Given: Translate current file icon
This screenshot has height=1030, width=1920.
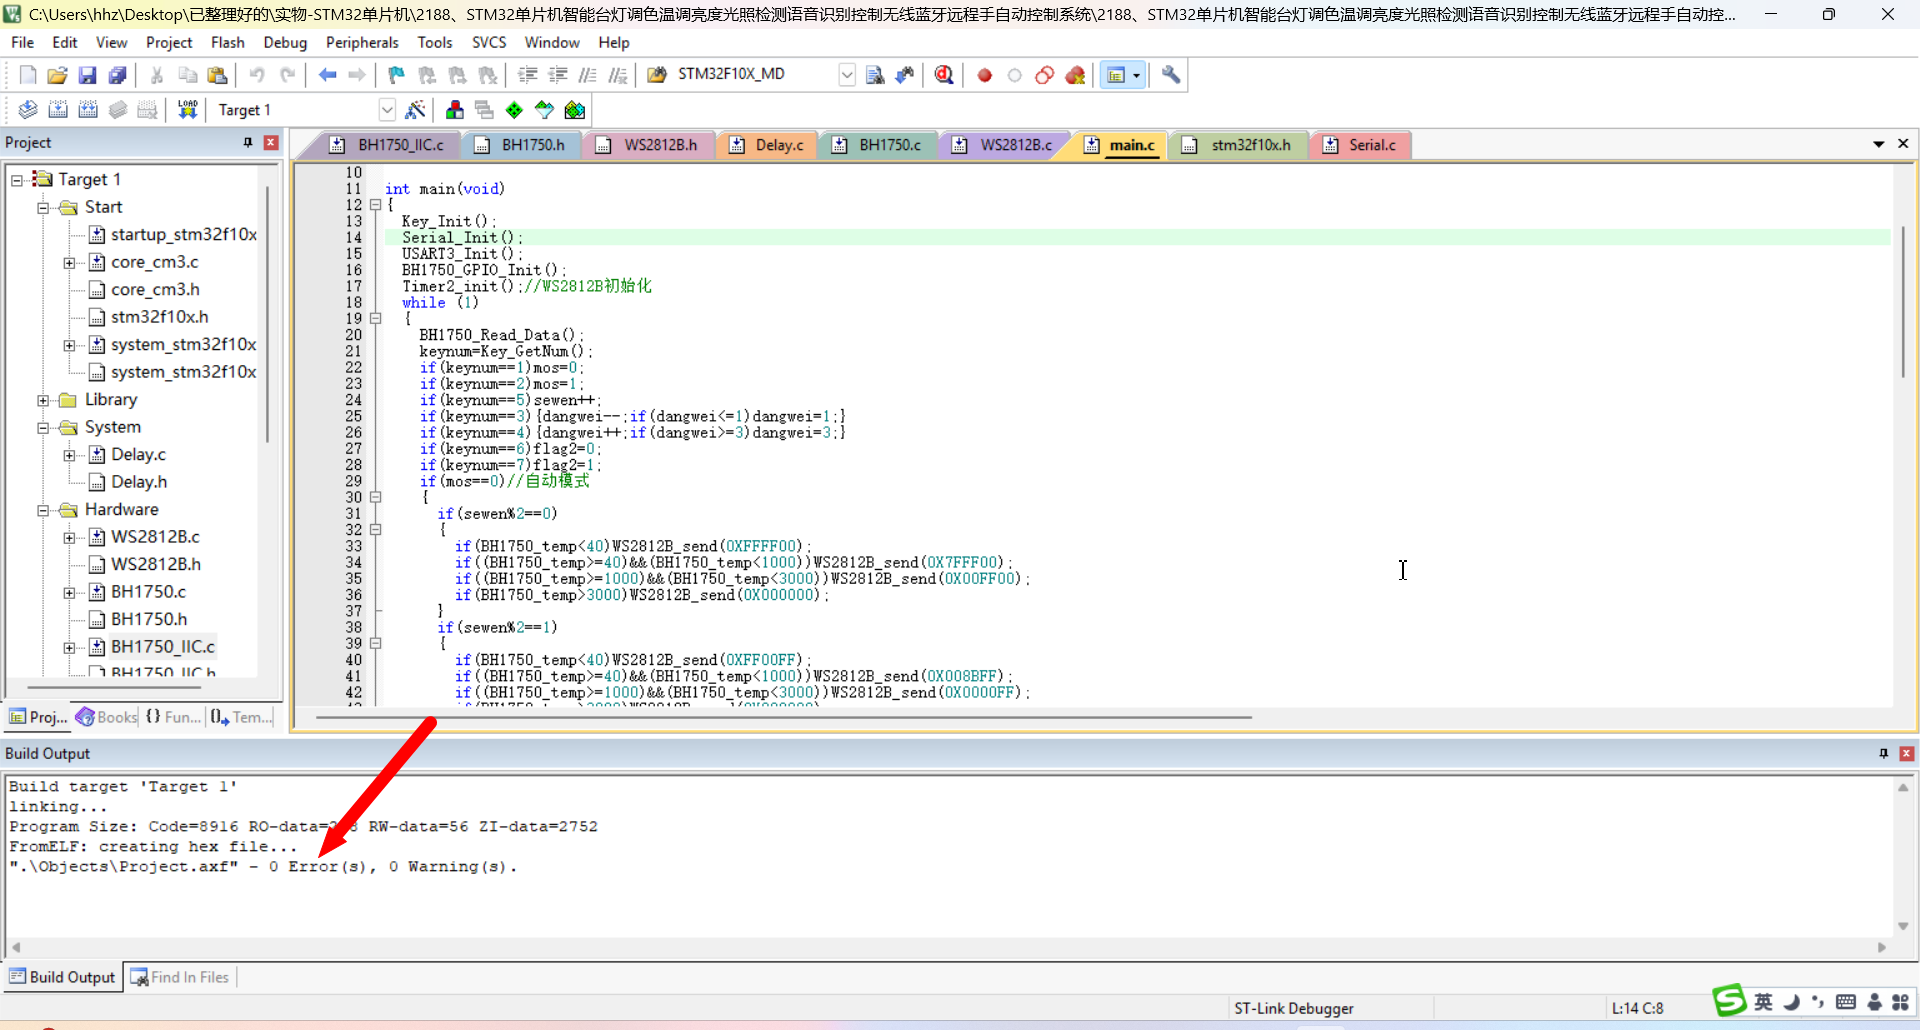Looking at the screenshot, I should coord(28,110).
